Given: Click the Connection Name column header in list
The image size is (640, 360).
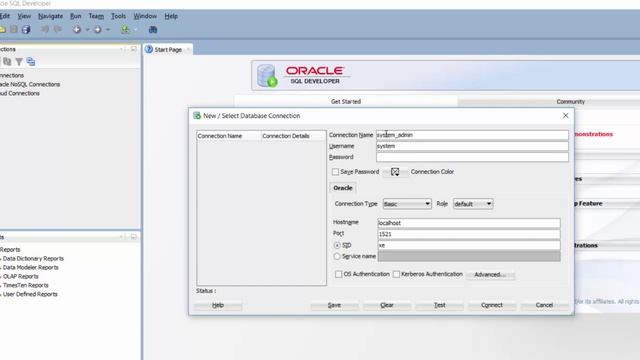Looking at the screenshot, I should 229,136.
